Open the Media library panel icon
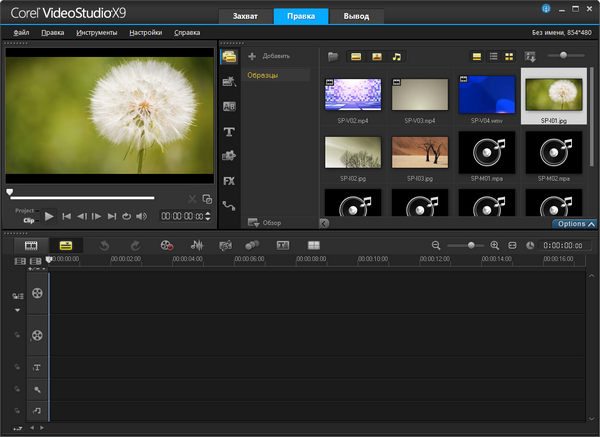600x437 pixels. 229,57
